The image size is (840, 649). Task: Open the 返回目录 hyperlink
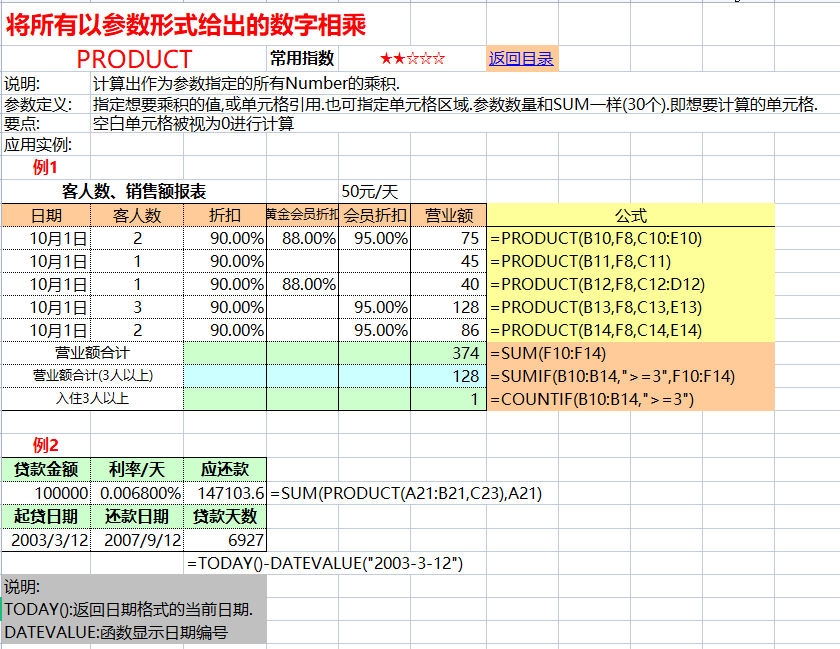point(521,58)
